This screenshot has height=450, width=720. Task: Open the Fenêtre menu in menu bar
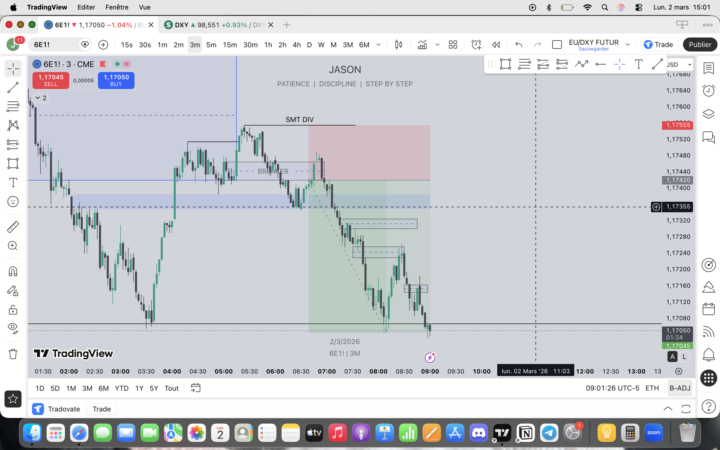pos(117,7)
